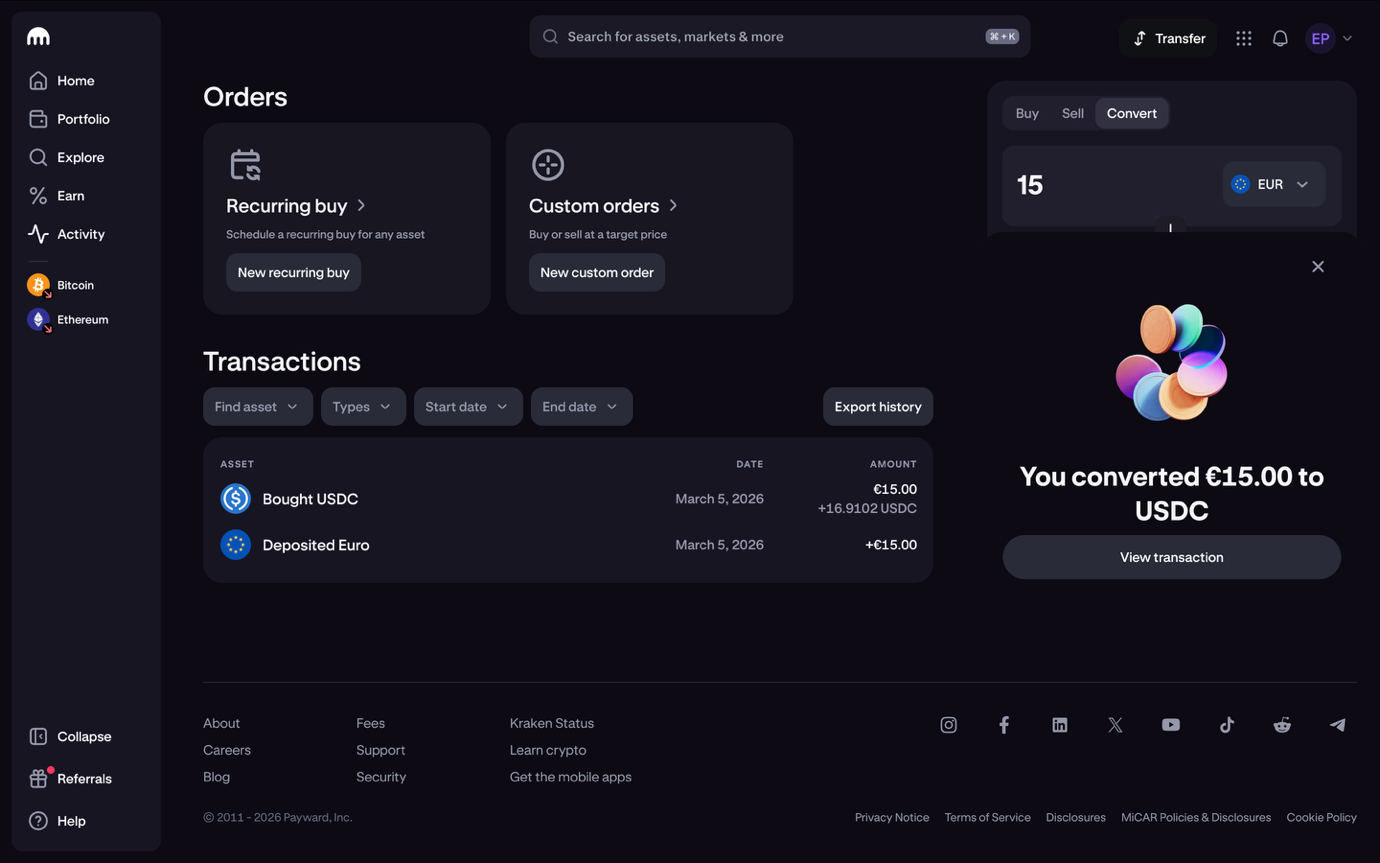Image resolution: width=1380 pixels, height=863 pixels.
Task: Click the Referrals gift icon
Action: (38, 779)
